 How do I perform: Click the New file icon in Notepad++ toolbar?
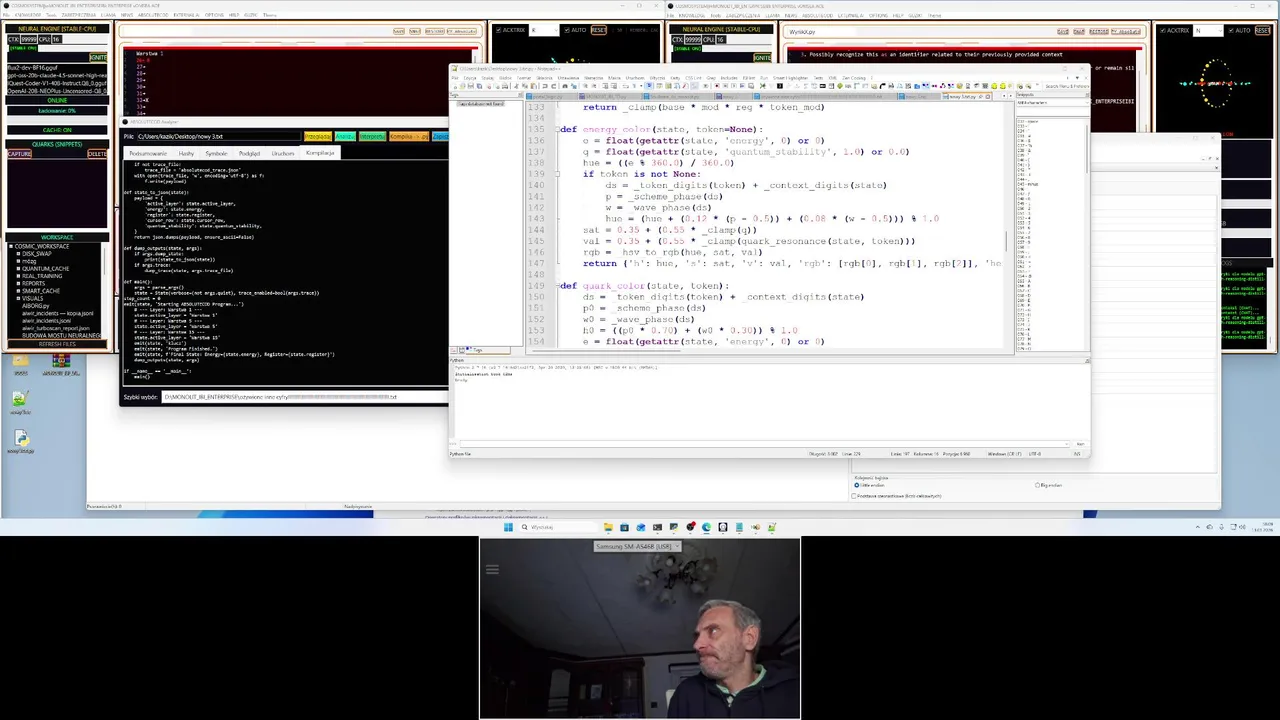[x=455, y=86]
